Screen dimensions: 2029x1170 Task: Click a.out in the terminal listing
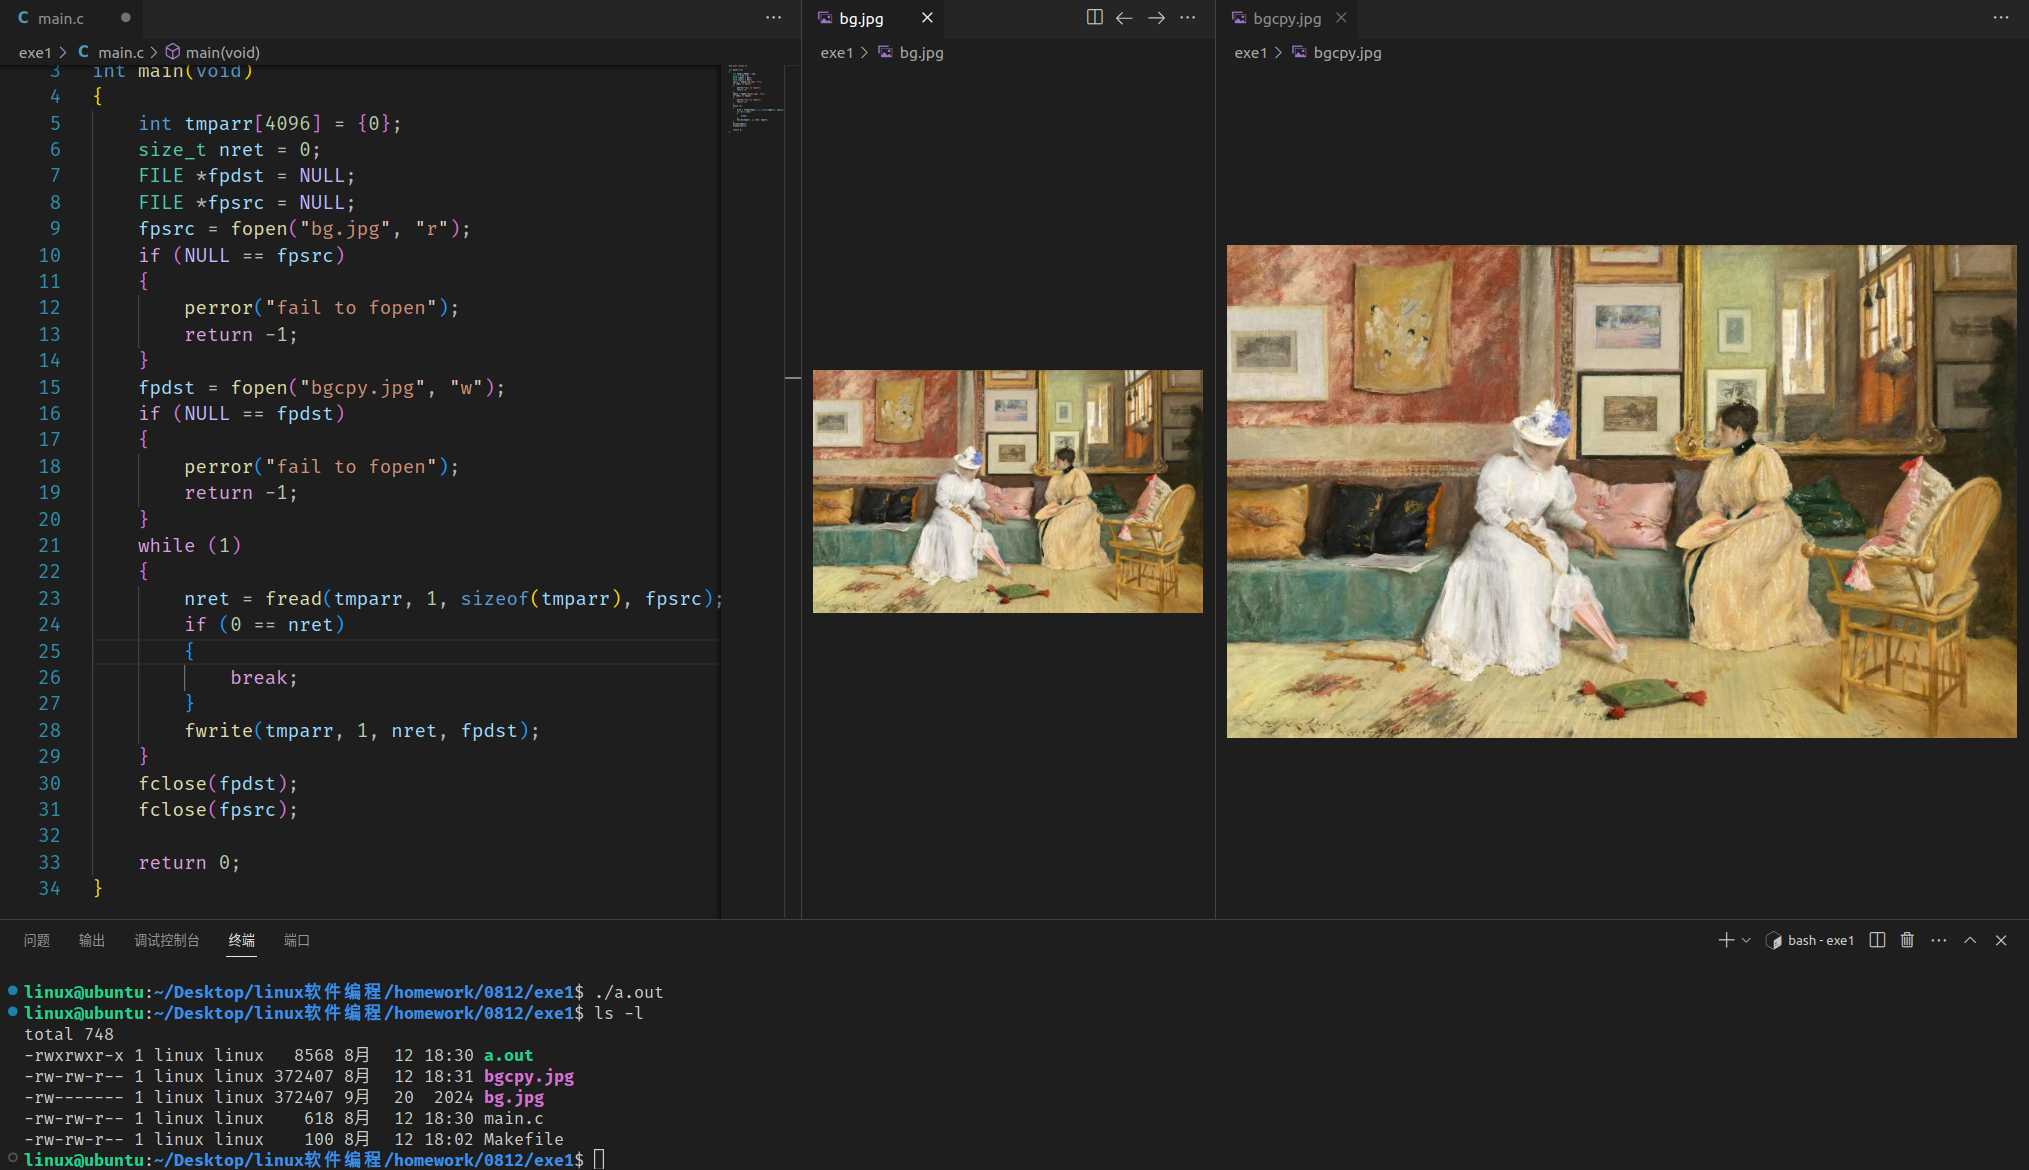click(x=508, y=1055)
